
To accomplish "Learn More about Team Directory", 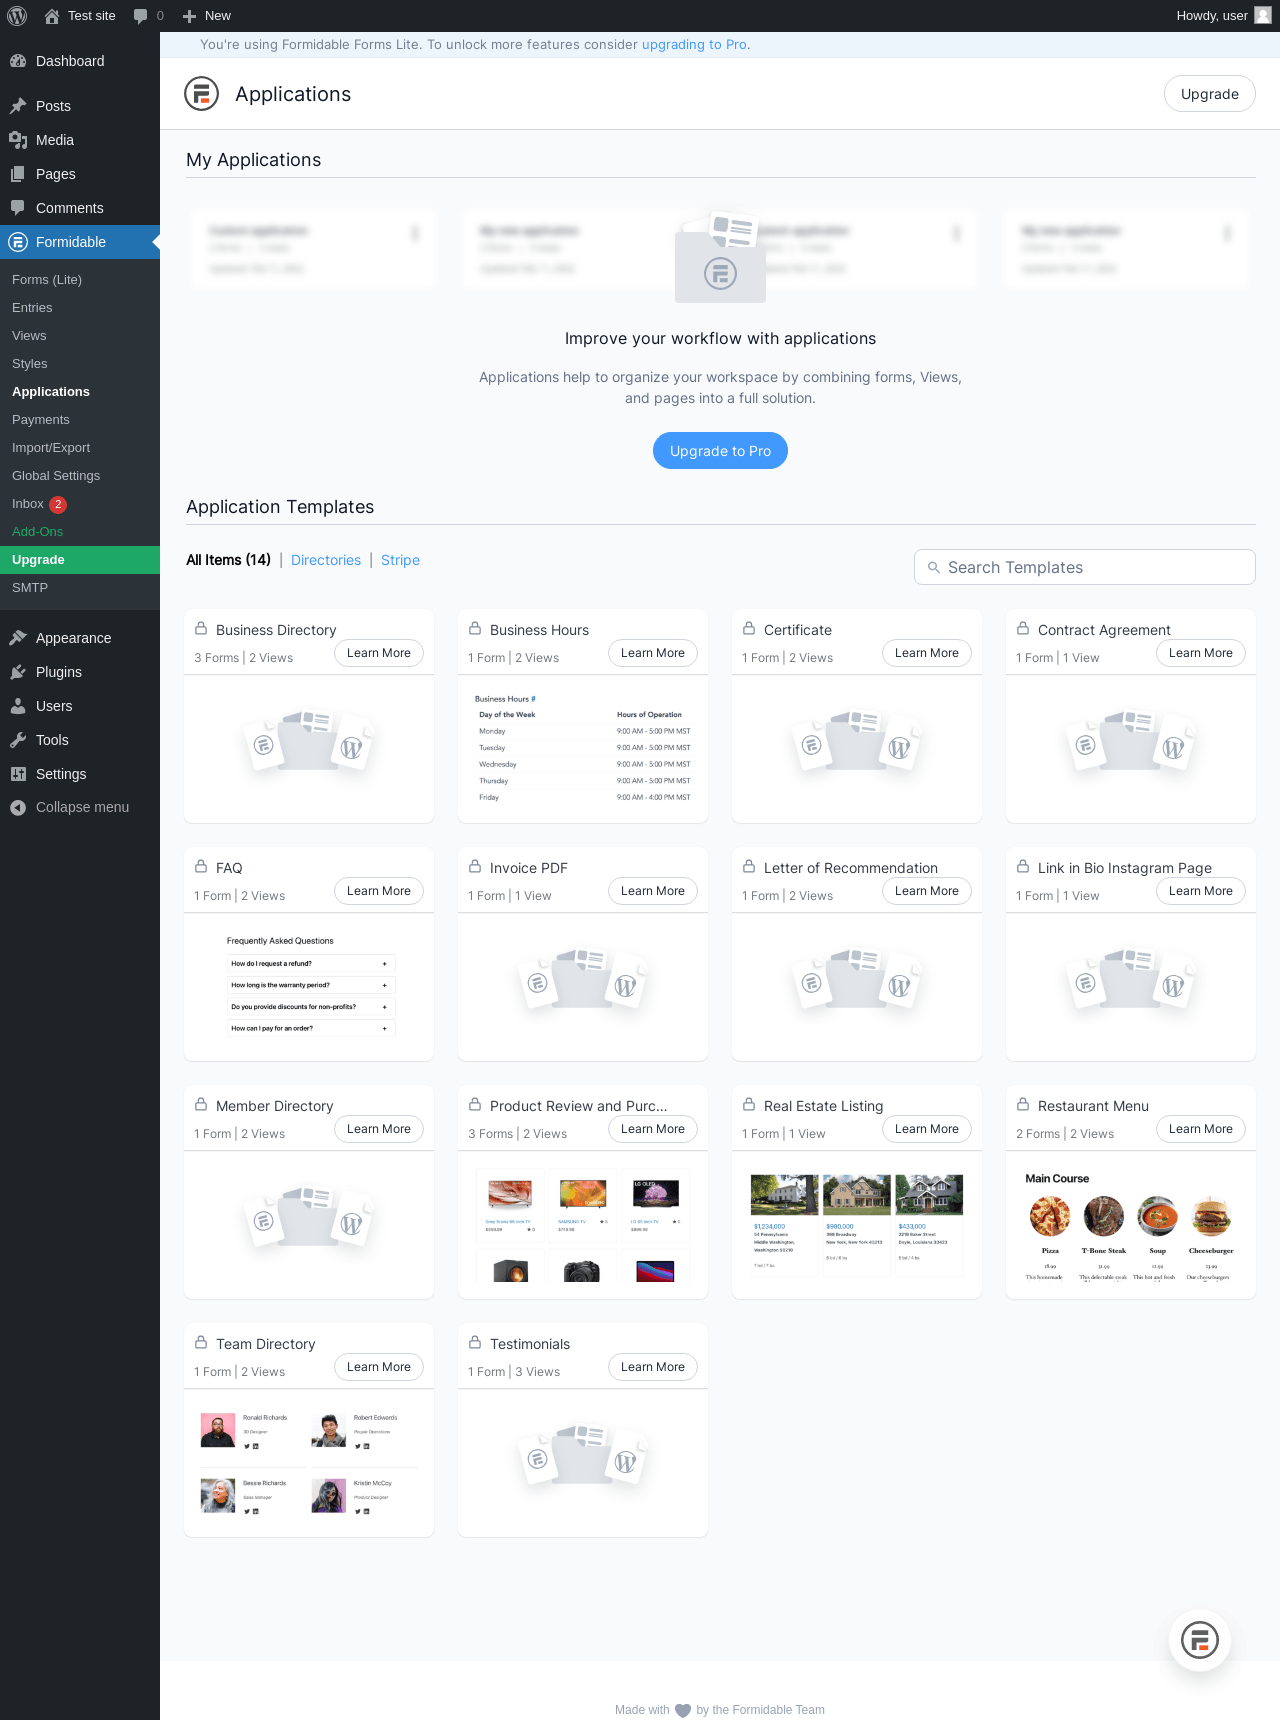I will pyautogui.click(x=379, y=1367).
